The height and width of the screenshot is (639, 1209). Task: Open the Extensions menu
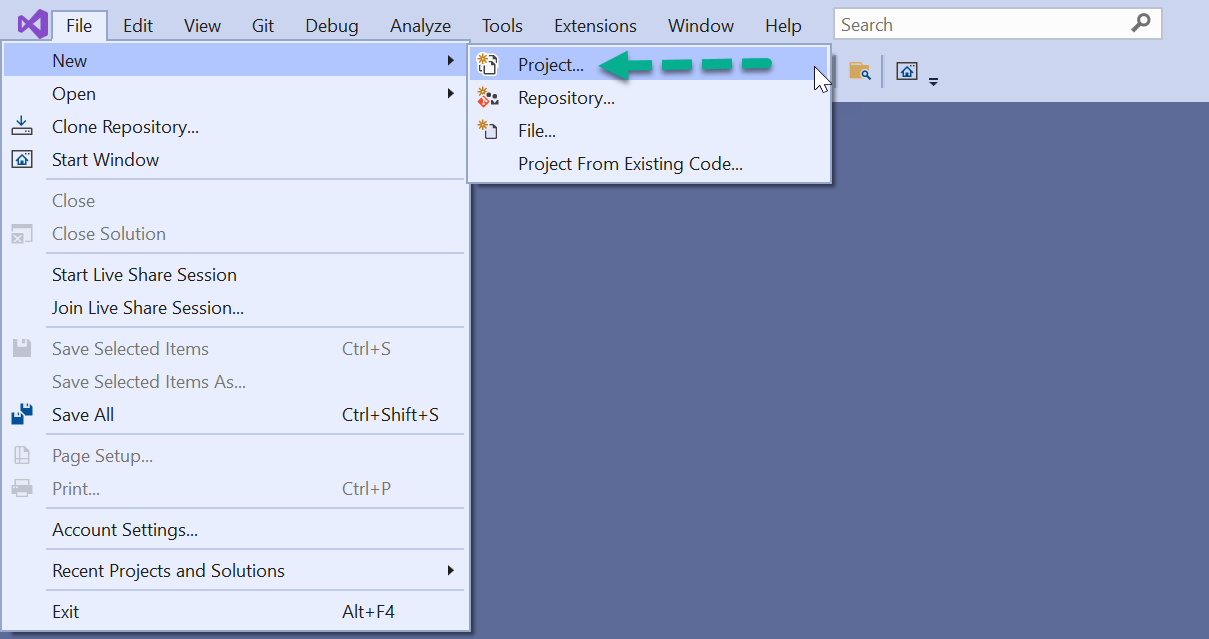tap(595, 25)
